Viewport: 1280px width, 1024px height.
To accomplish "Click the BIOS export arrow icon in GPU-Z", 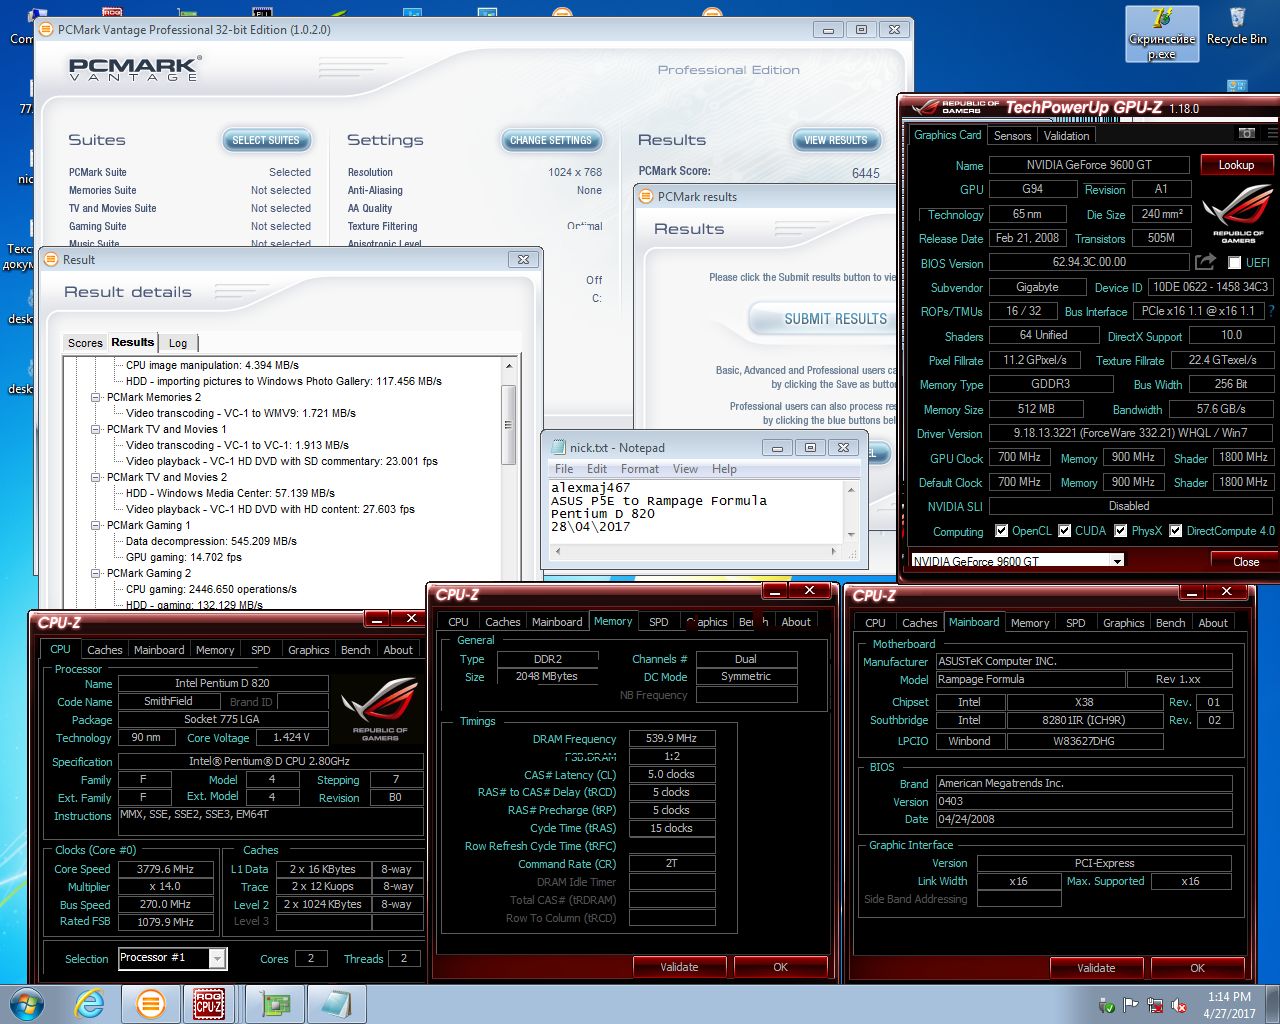I will (x=1205, y=262).
